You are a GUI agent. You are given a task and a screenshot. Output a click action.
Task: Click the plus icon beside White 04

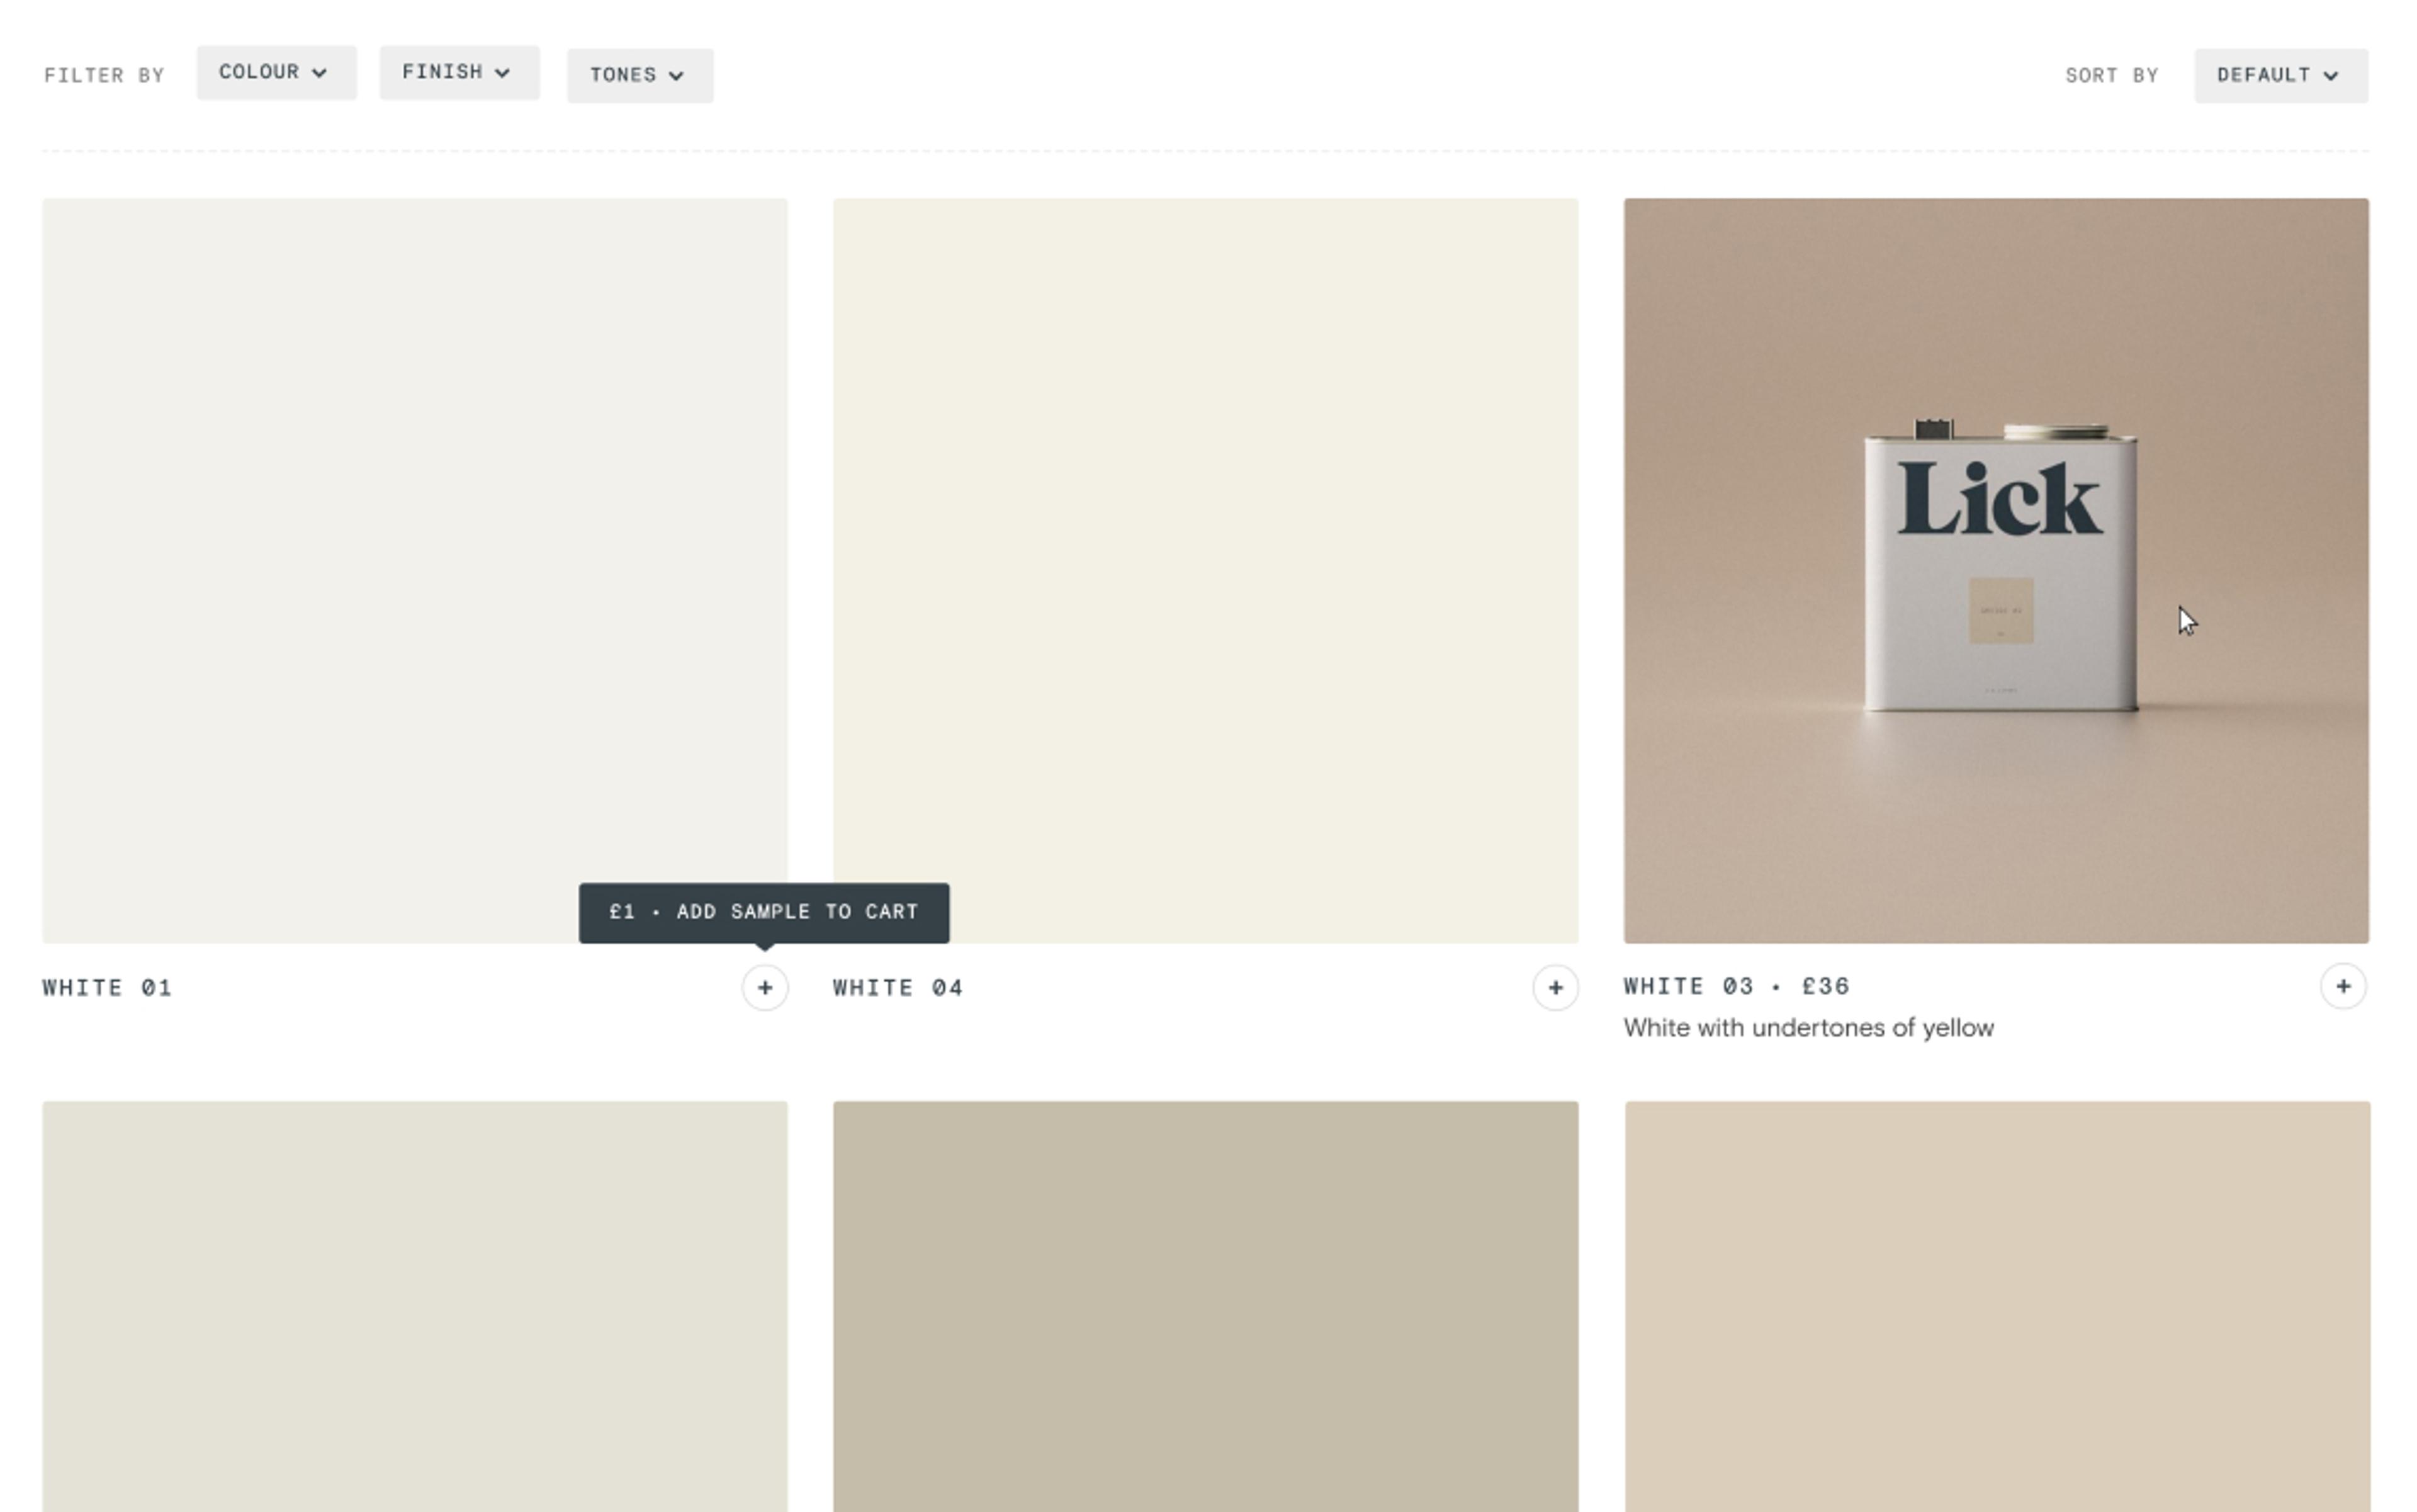pyautogui.click(x=1555, y=988)
